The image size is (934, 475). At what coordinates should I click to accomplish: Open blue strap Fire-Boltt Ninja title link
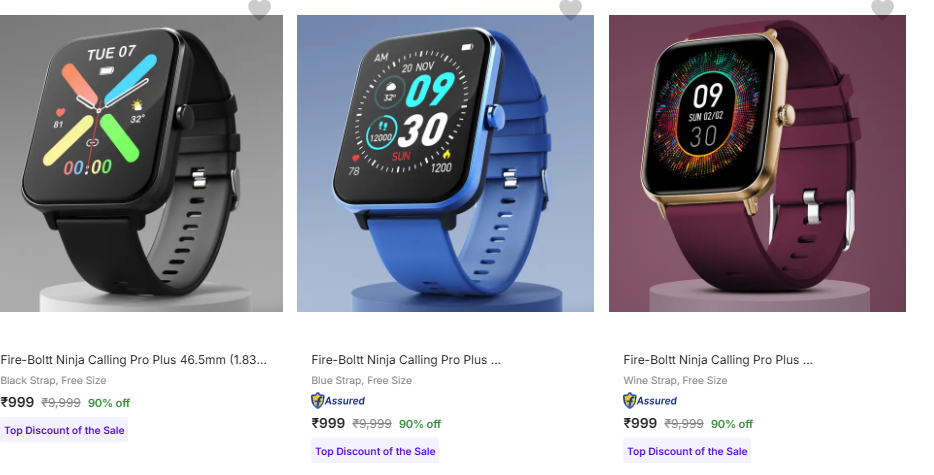[x=406, y=360]
